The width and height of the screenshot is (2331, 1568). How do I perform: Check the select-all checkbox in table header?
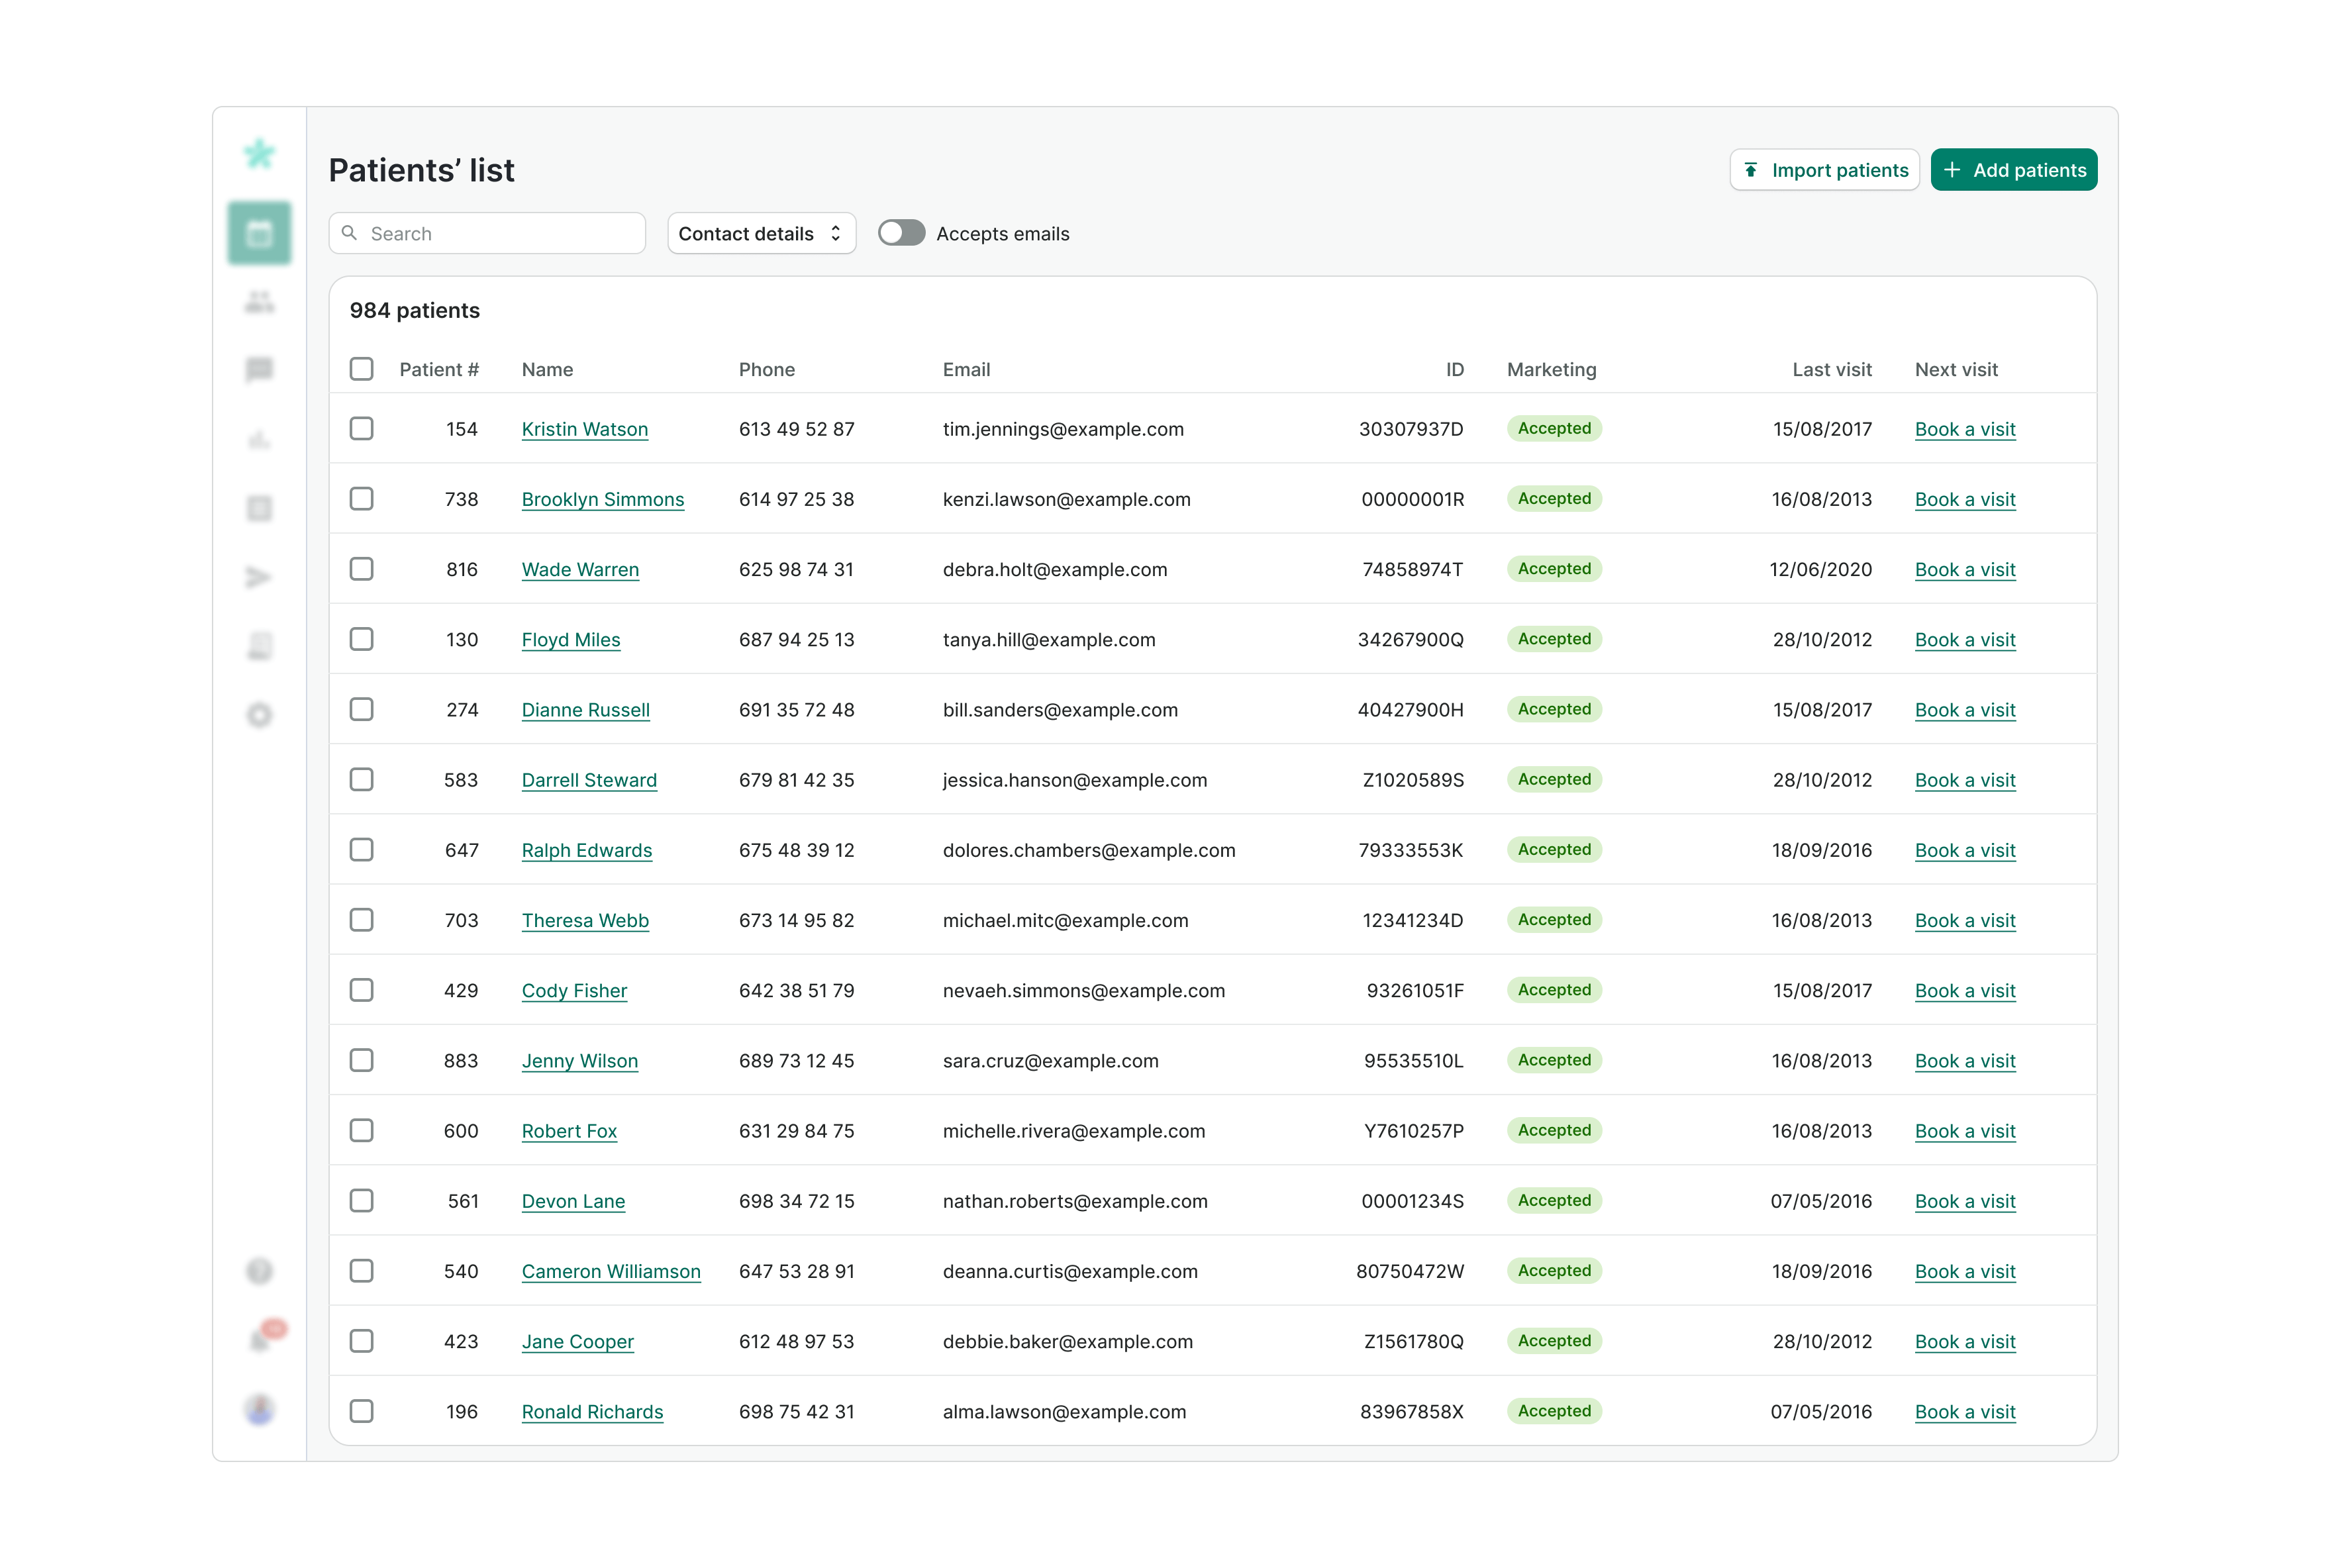pos(361,369)
